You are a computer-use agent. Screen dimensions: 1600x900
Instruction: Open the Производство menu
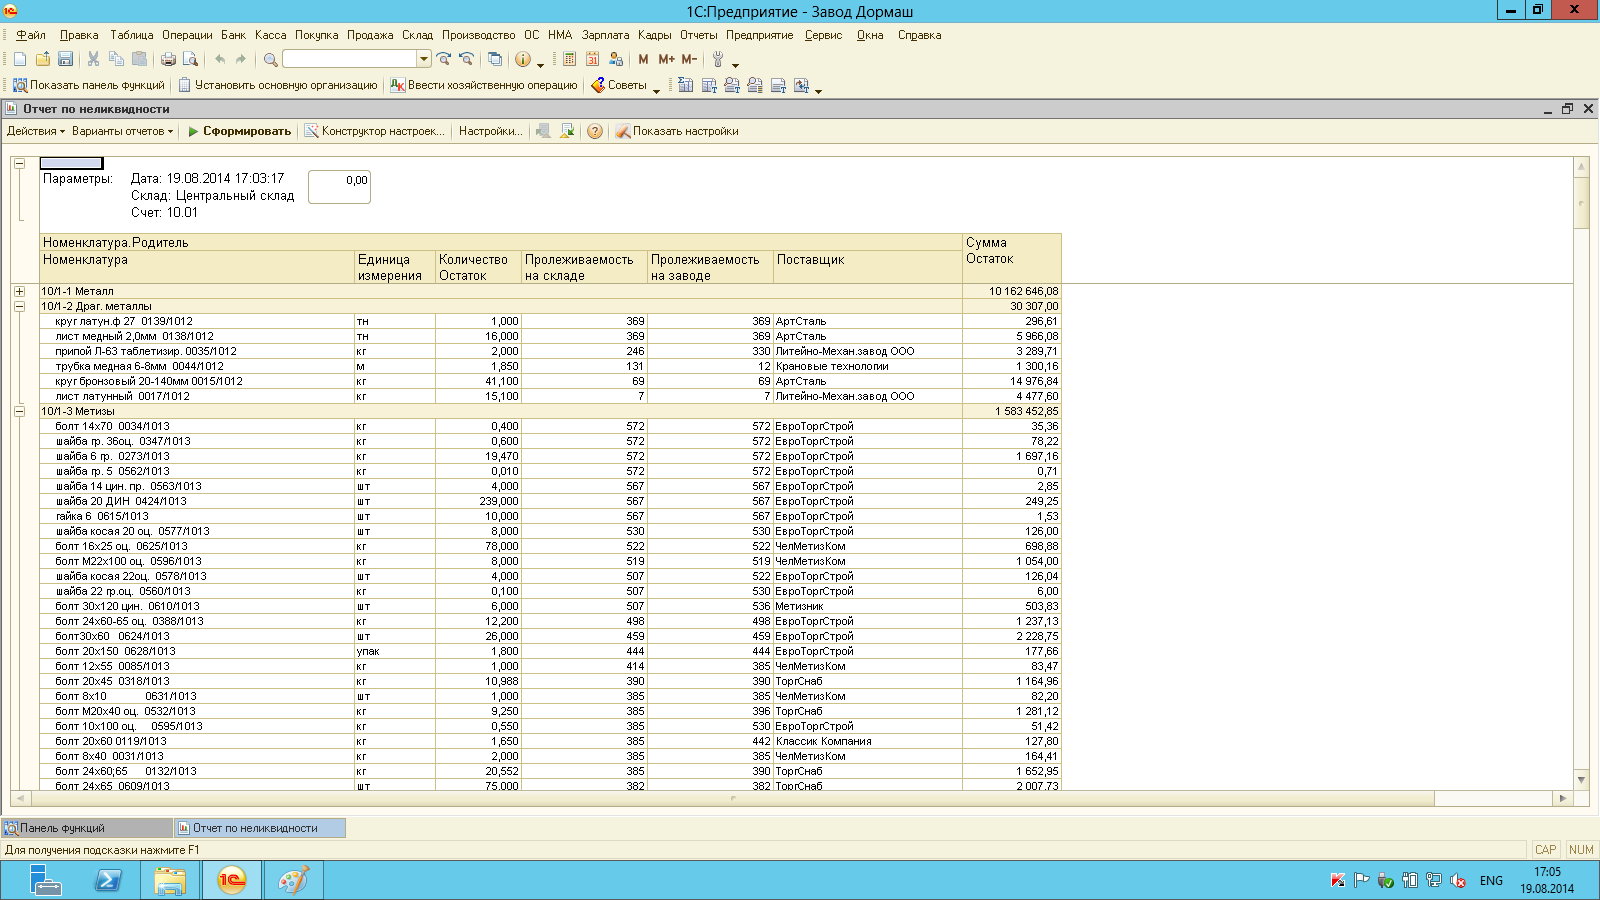coord(479,35)
